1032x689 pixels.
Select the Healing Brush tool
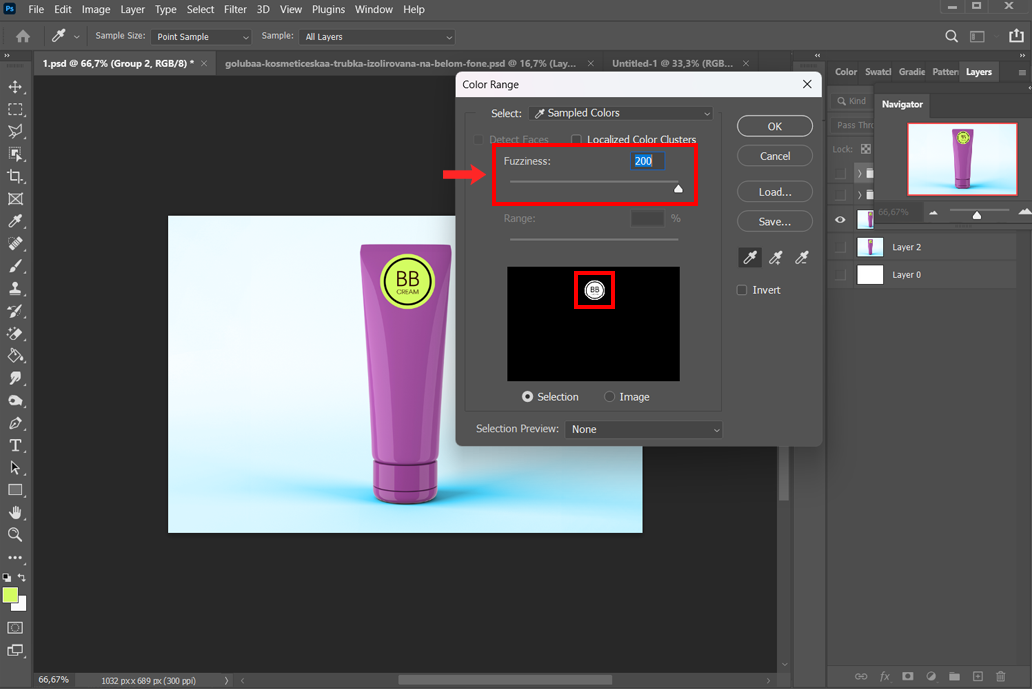[15, 243]
